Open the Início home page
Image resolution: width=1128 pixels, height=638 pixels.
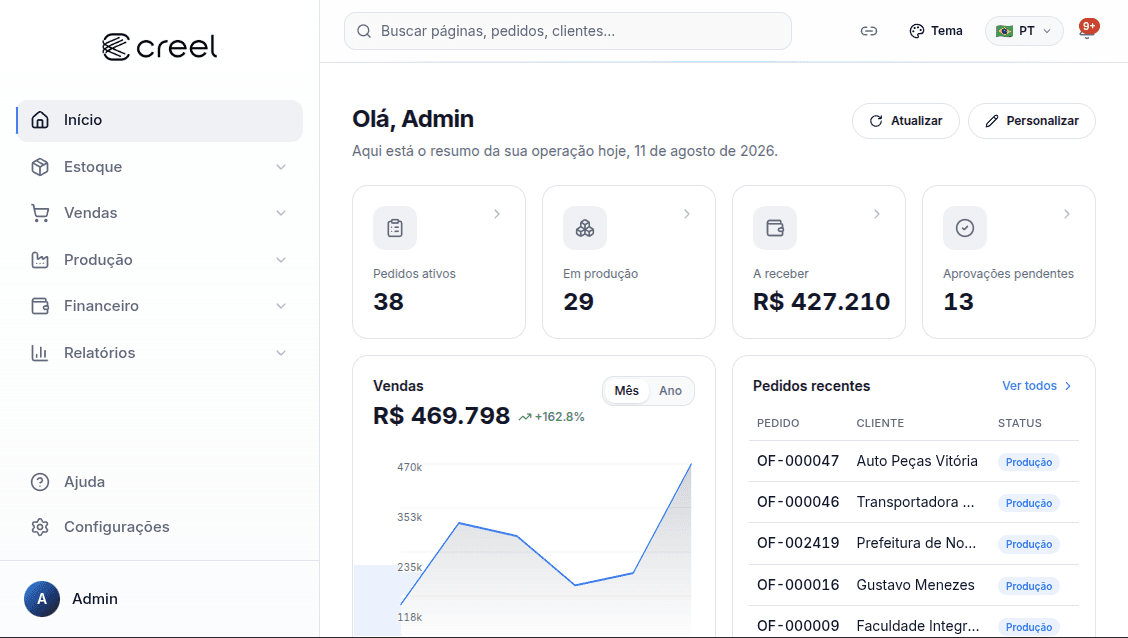160,120
